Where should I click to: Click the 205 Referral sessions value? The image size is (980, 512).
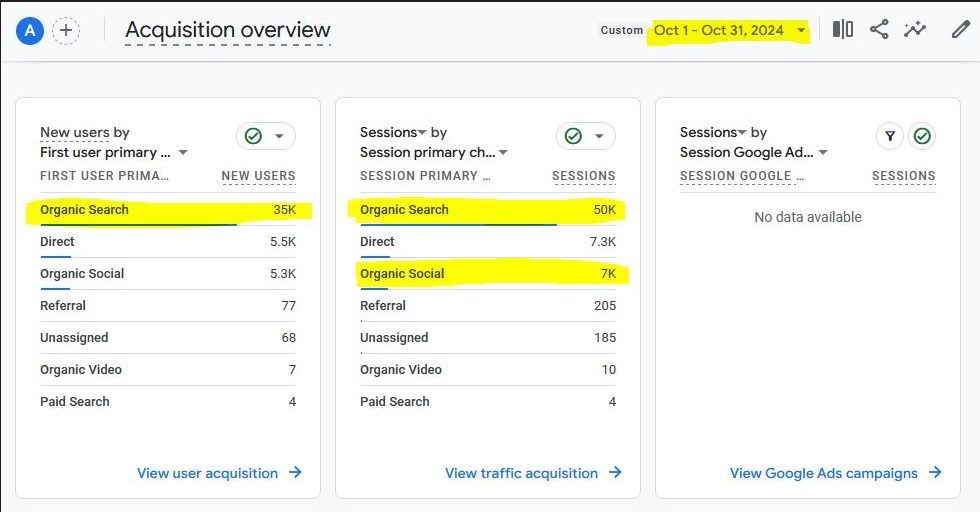(604, 305)
